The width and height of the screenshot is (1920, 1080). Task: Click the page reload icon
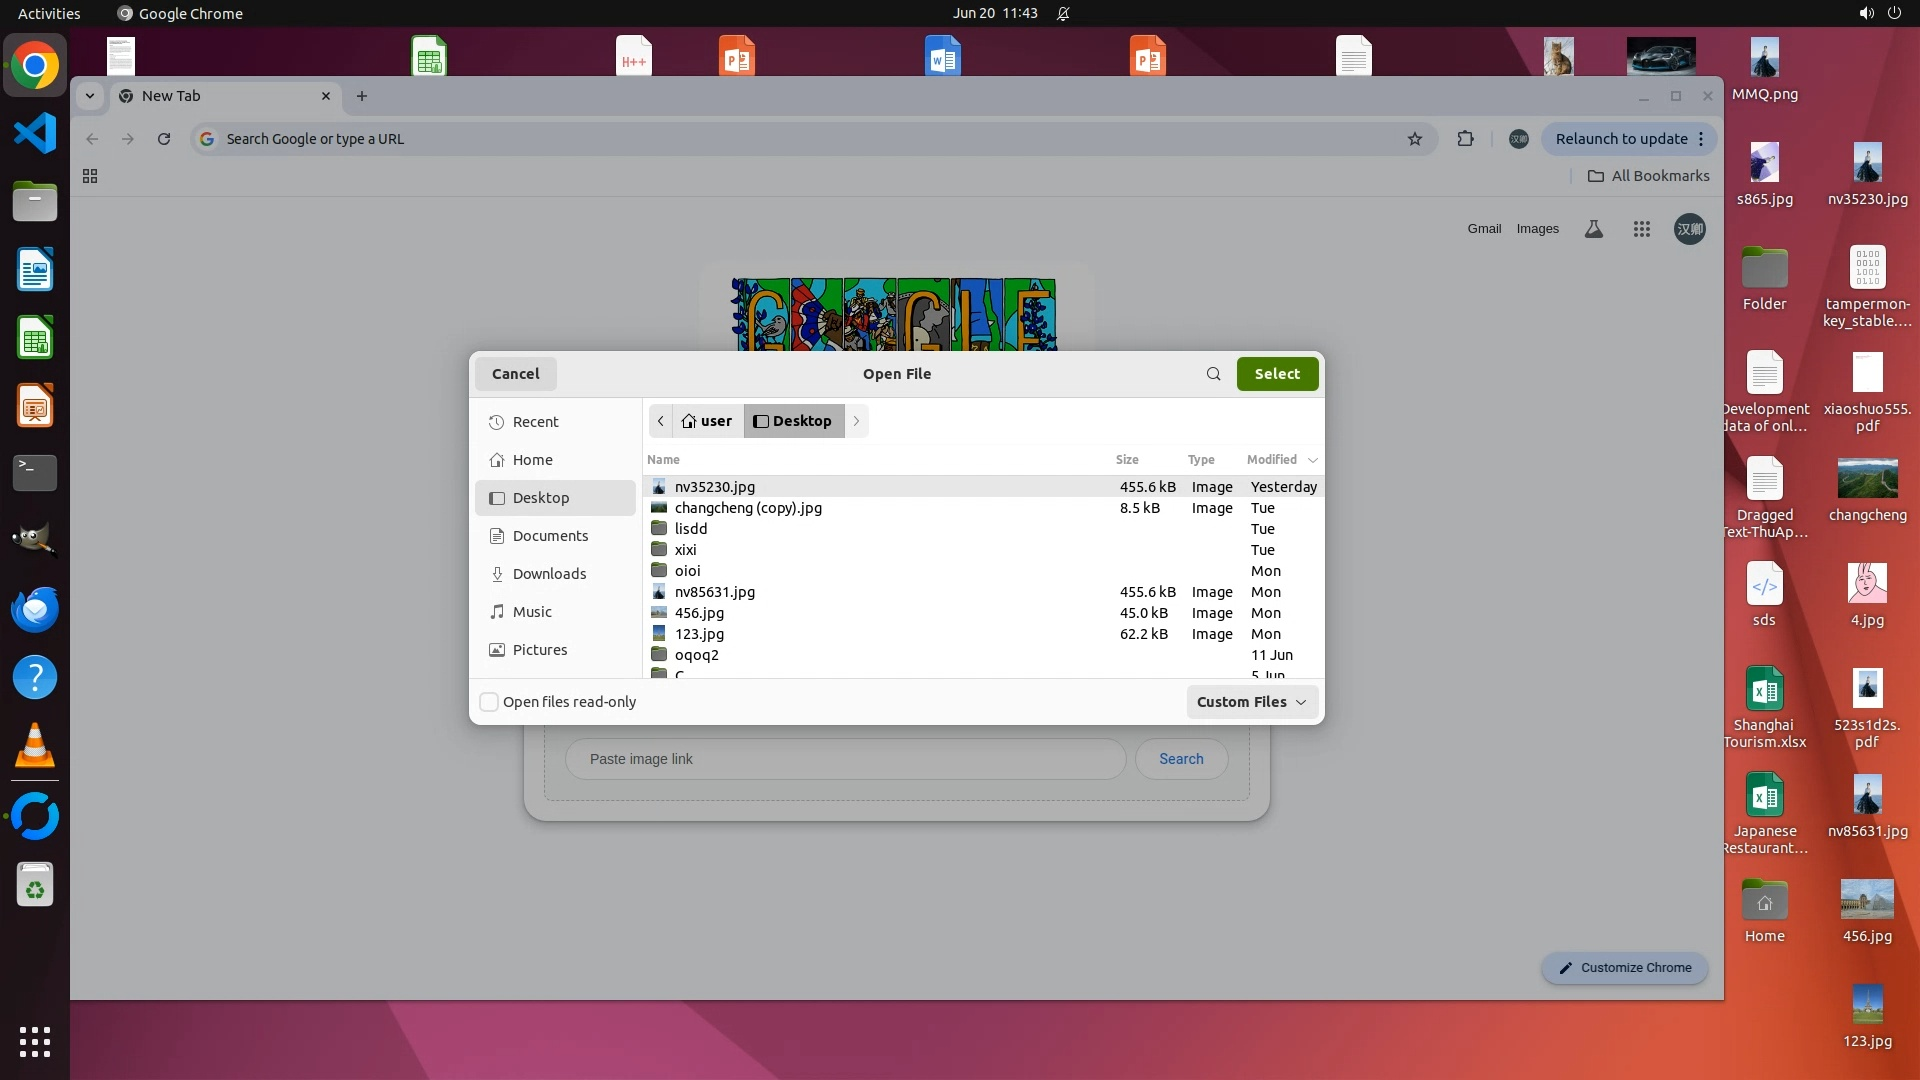(164, 139)
